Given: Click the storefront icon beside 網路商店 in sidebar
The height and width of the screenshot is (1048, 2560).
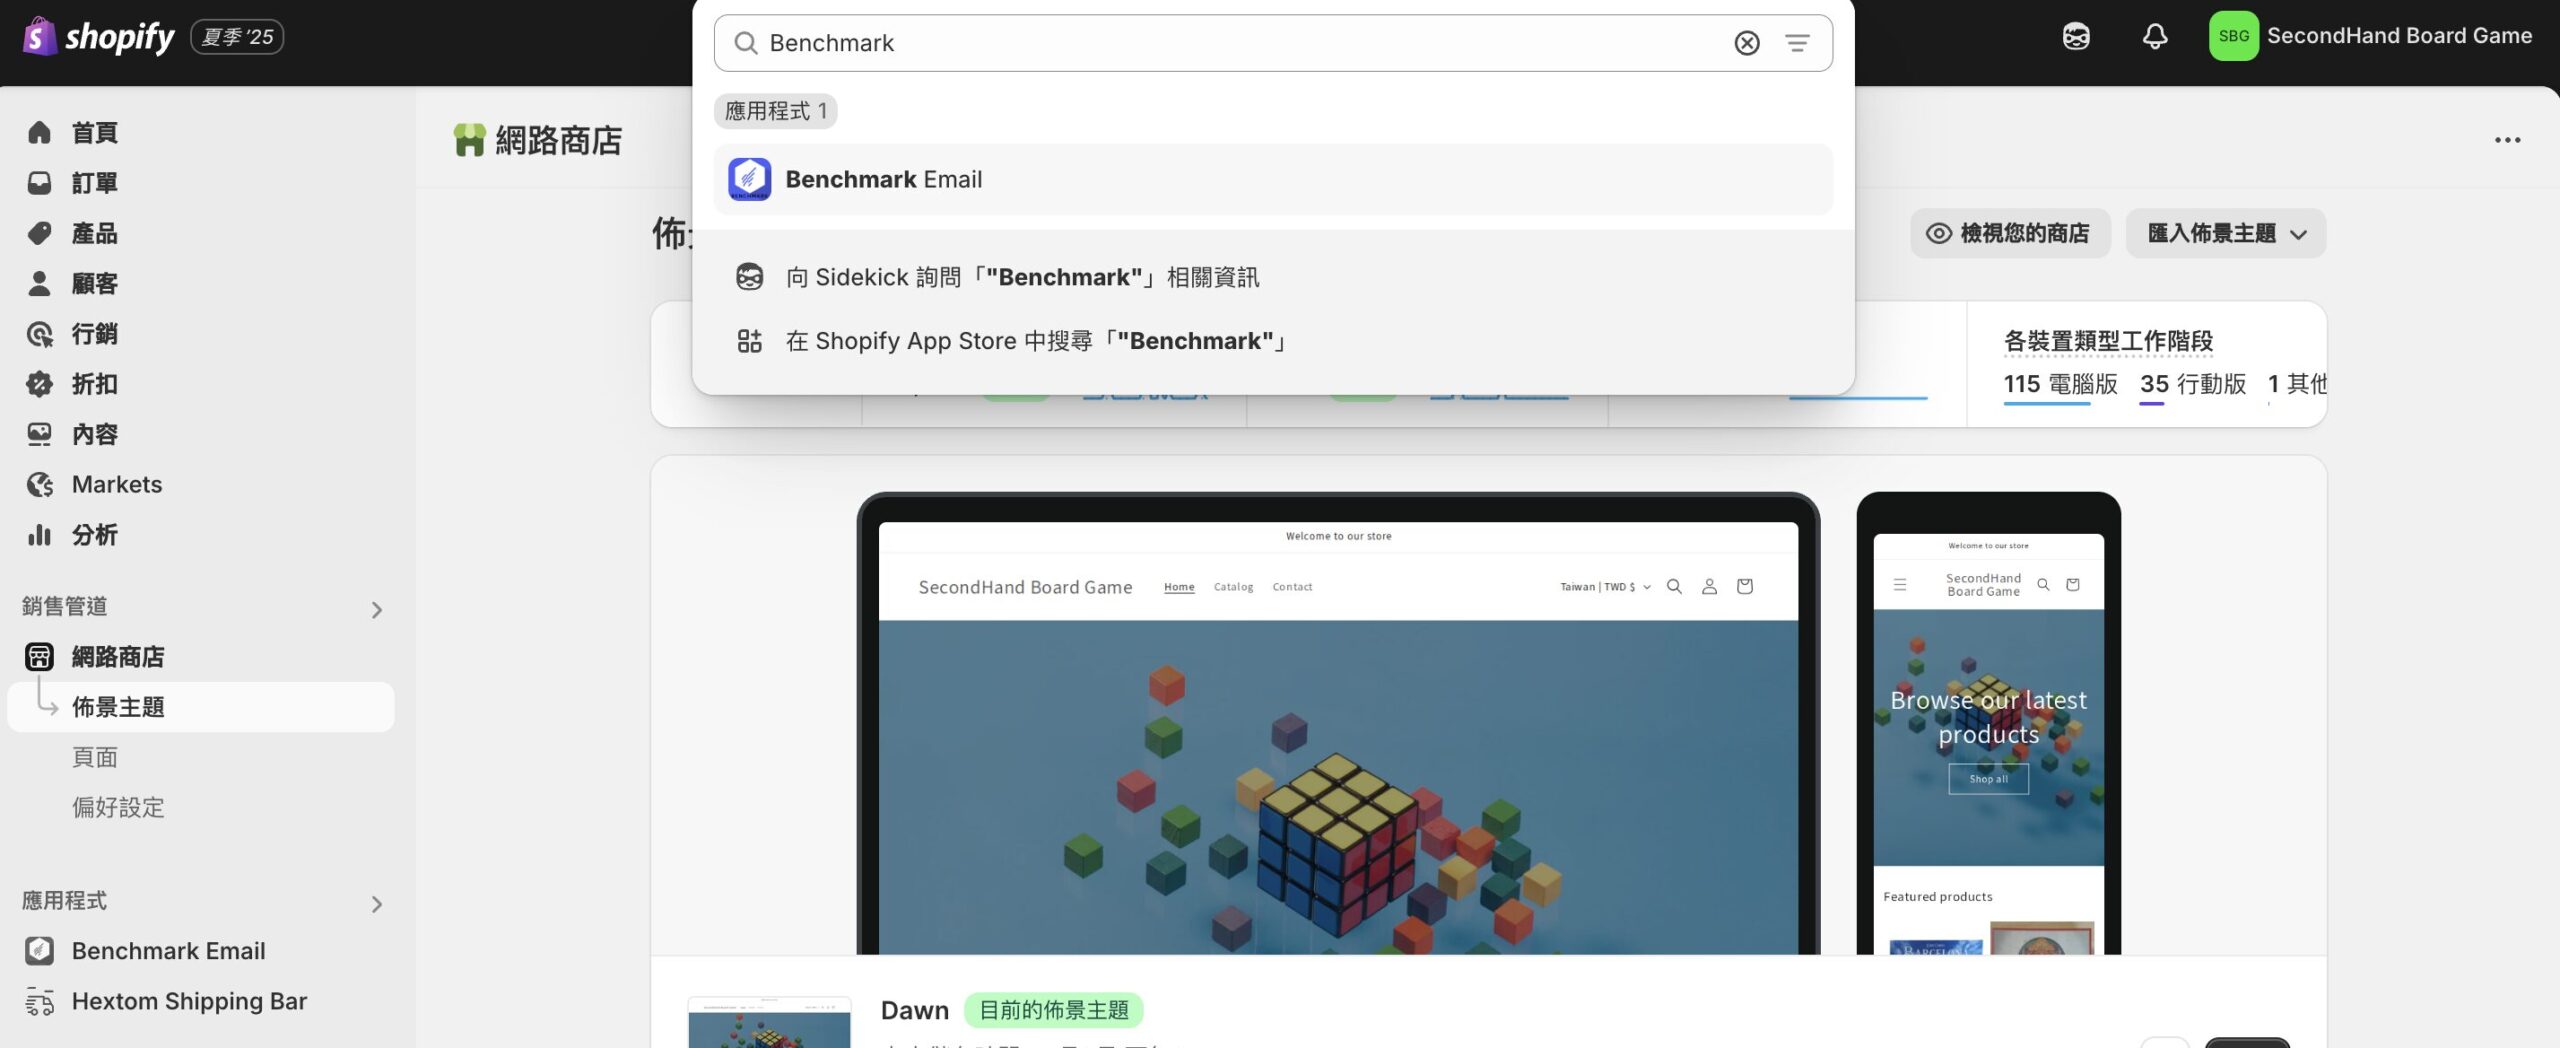Looking at the screenshot, I should pos(39,657).
